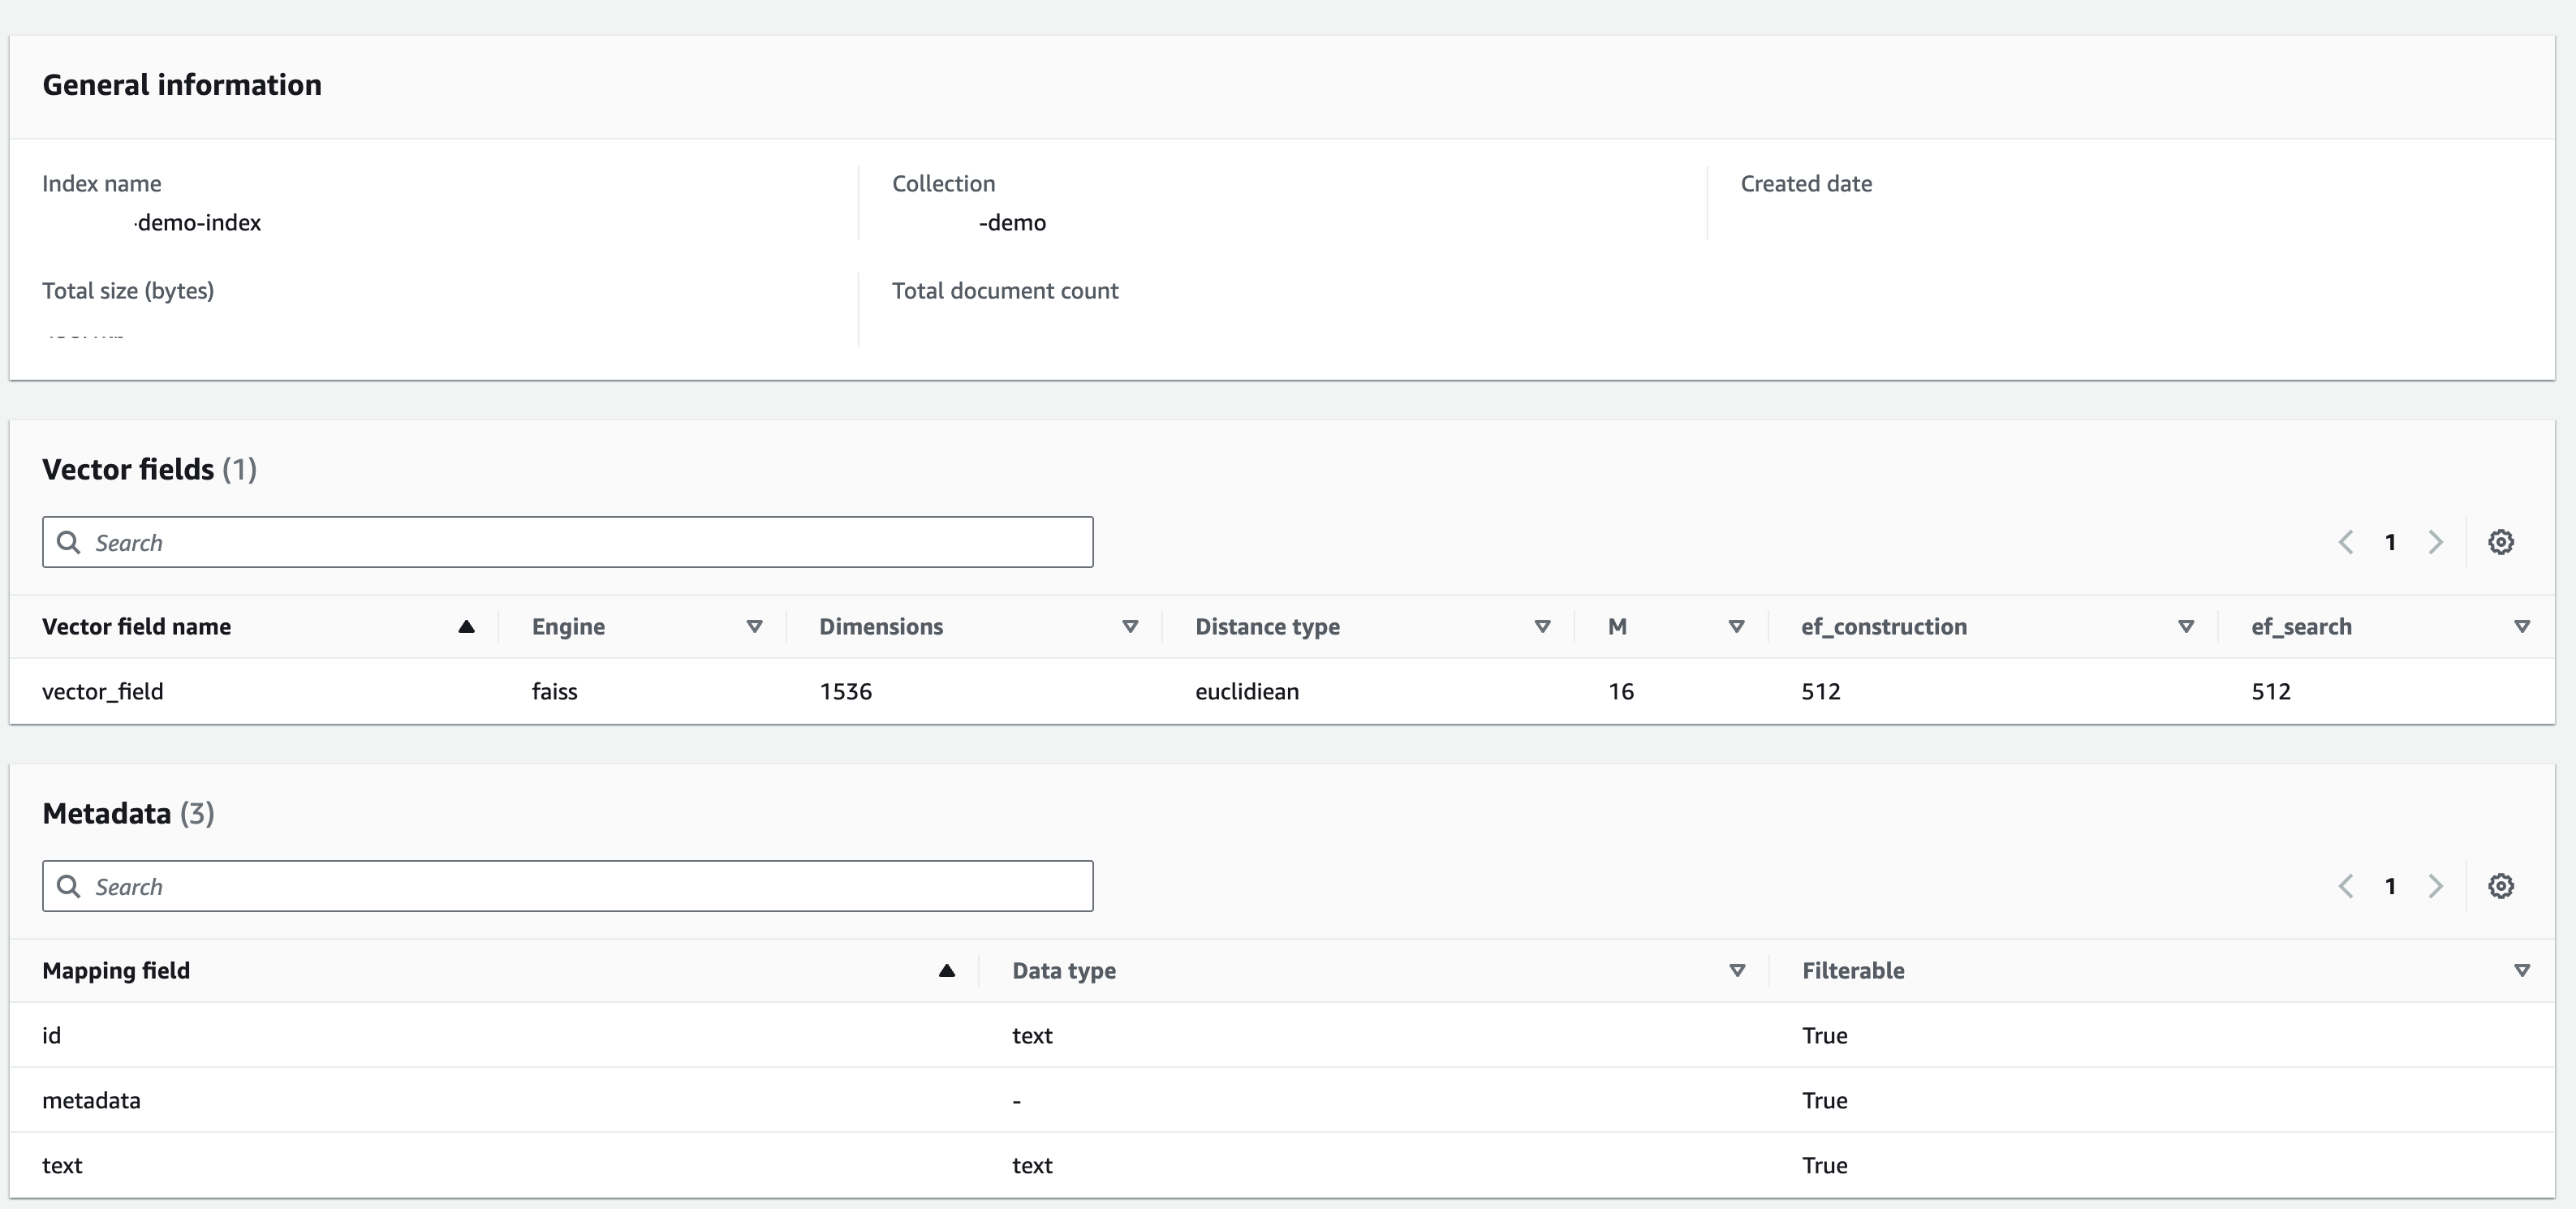Image resolution: width=2576 pixels, height=1209 pixels.
Task: Go to next page of Vector fields
Action: (x=2436, y=542)
